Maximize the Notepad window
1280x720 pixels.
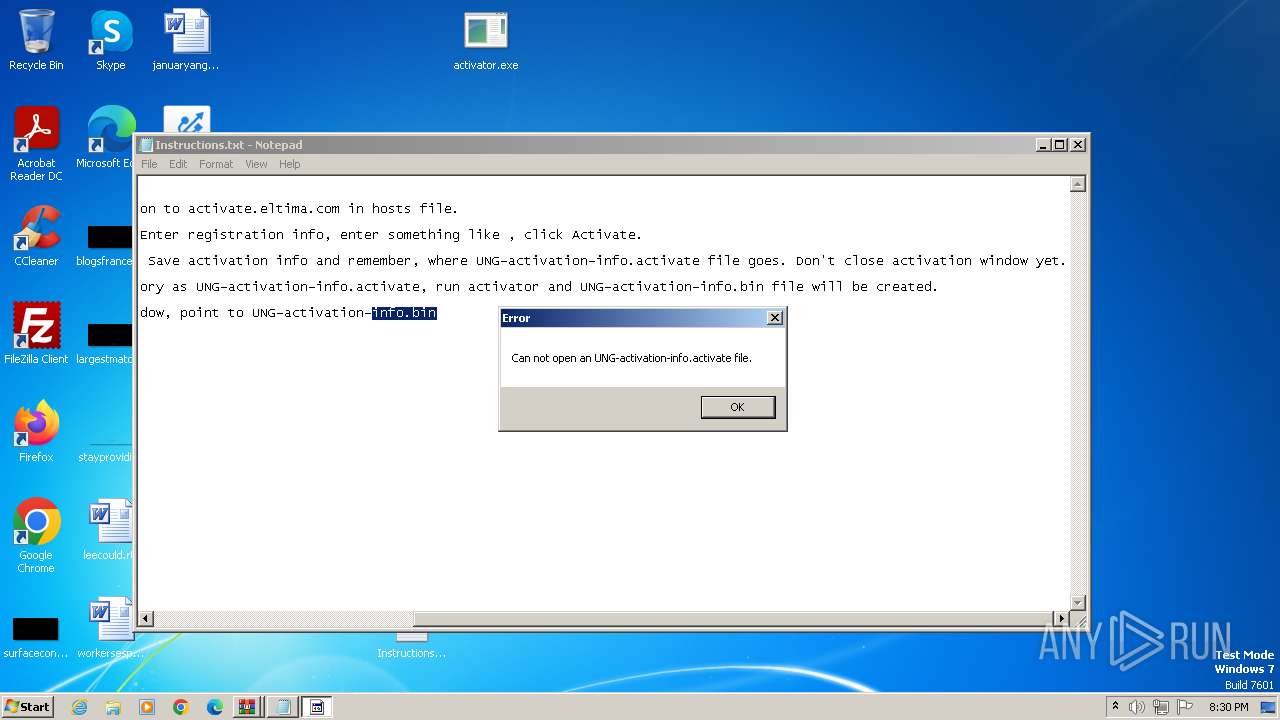pyautogui.click(x=1060, y=144)
